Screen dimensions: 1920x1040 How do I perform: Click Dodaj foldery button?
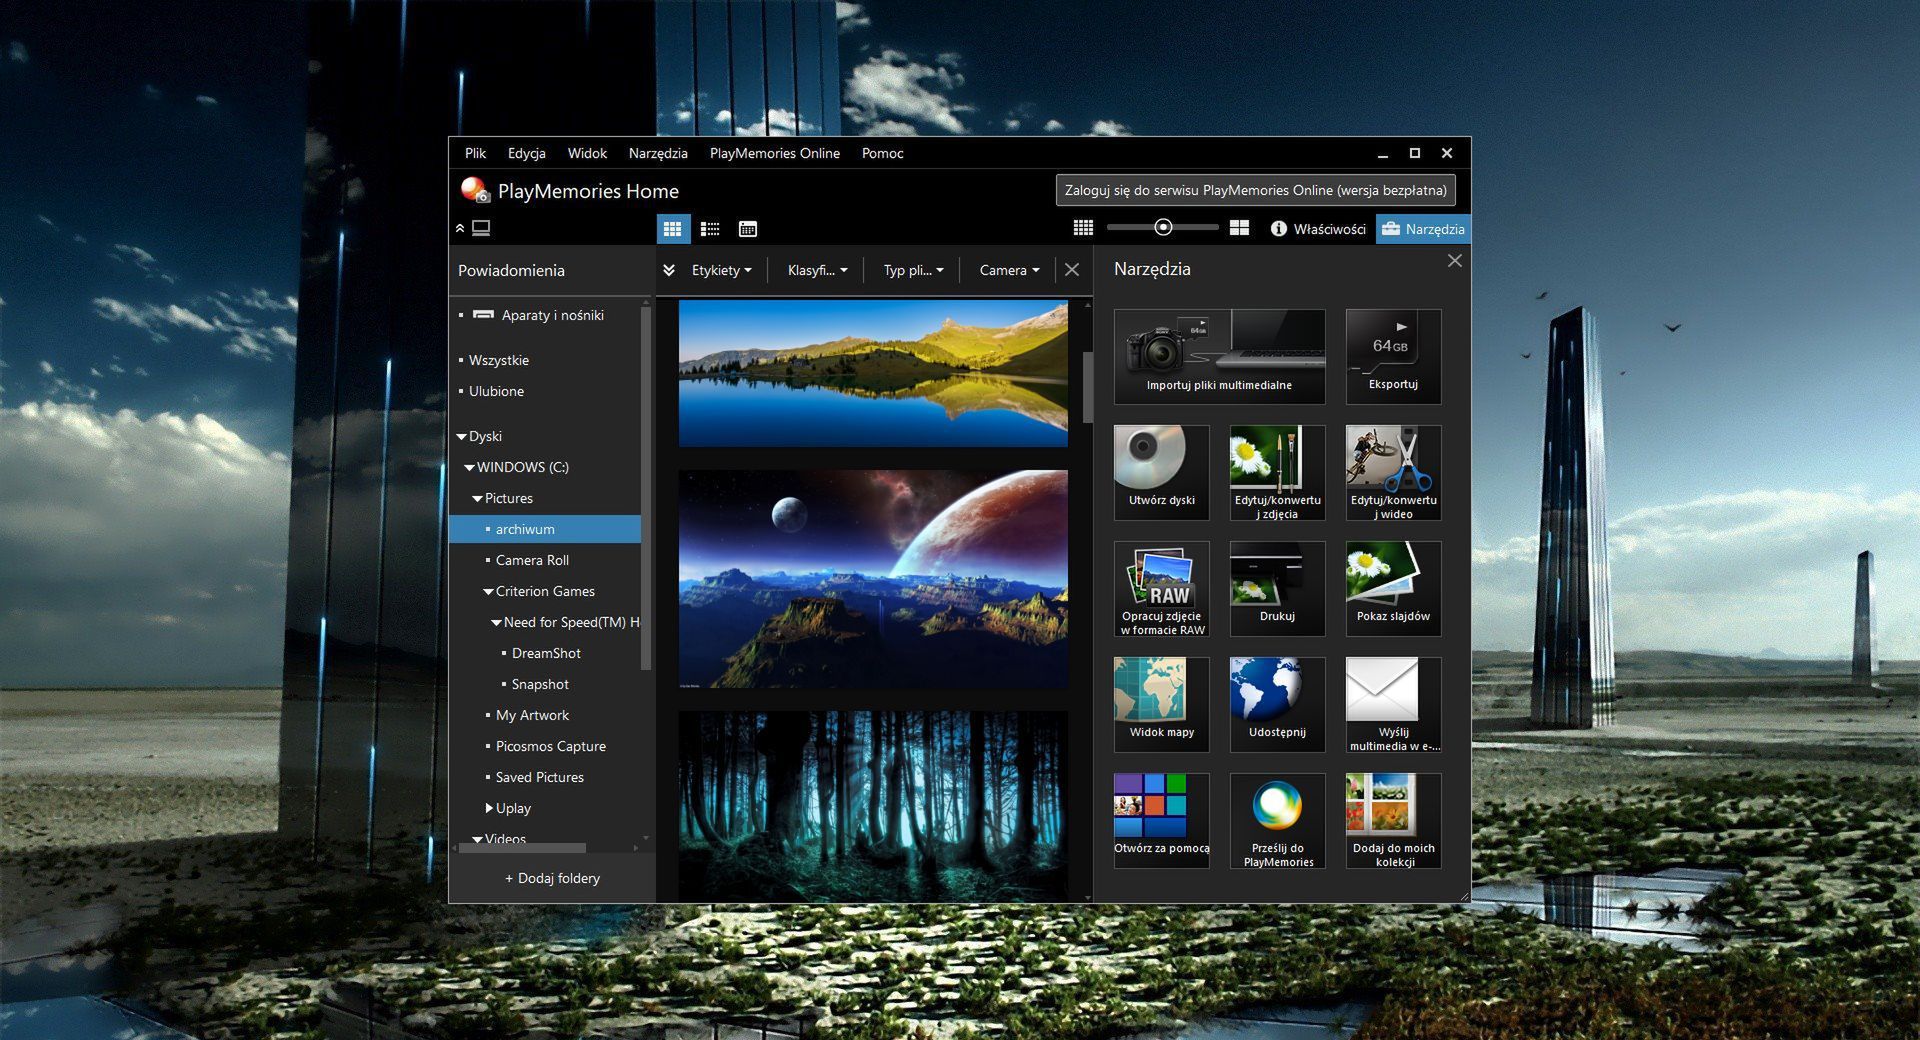pyautogui.click(x=552, y=878)
